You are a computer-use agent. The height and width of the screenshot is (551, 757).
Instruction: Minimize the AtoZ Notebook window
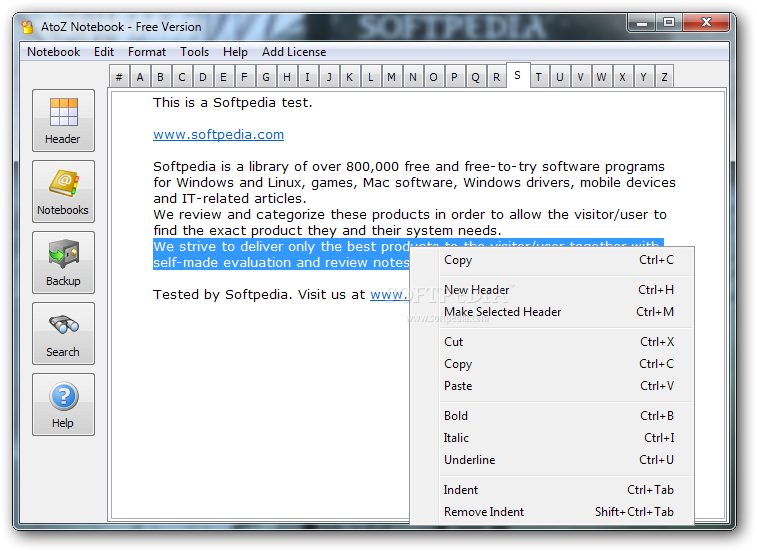pyautogui.click(x=642, y=23)
